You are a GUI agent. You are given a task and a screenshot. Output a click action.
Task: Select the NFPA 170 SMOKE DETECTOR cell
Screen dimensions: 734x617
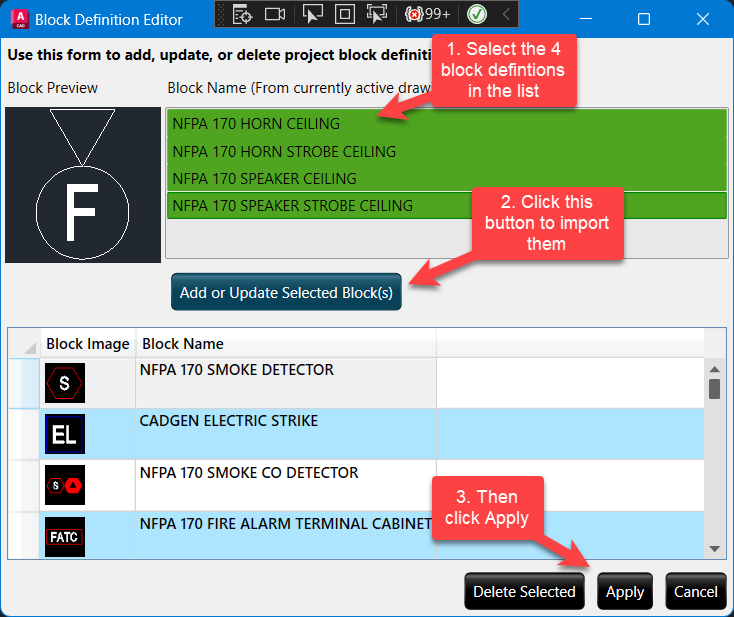point(286,383)
